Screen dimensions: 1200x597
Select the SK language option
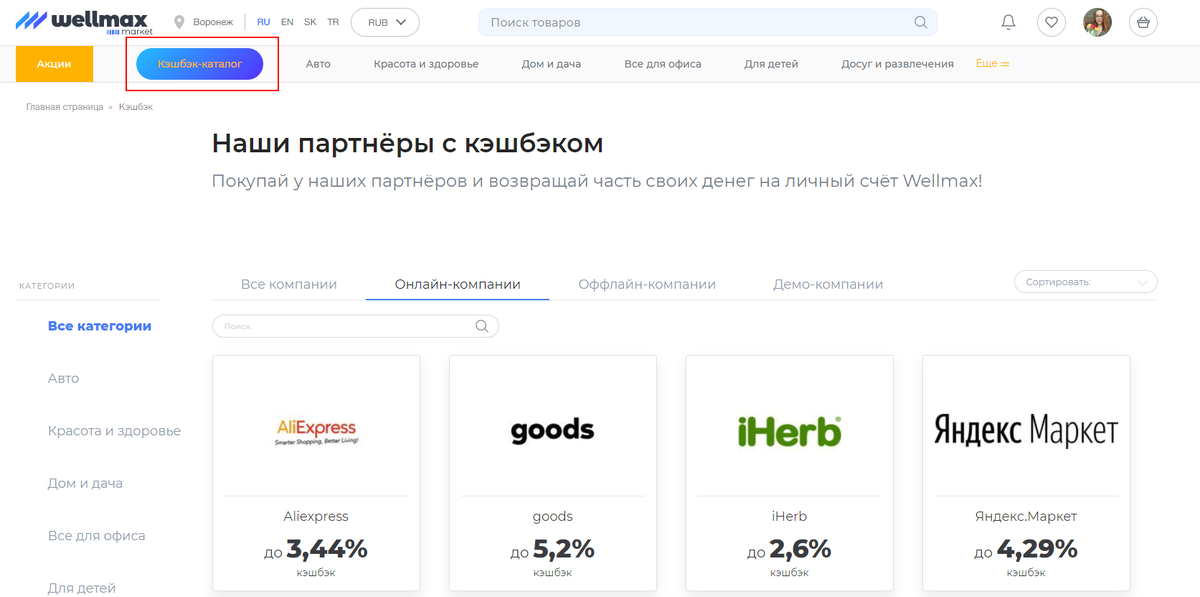pos(310,21)
